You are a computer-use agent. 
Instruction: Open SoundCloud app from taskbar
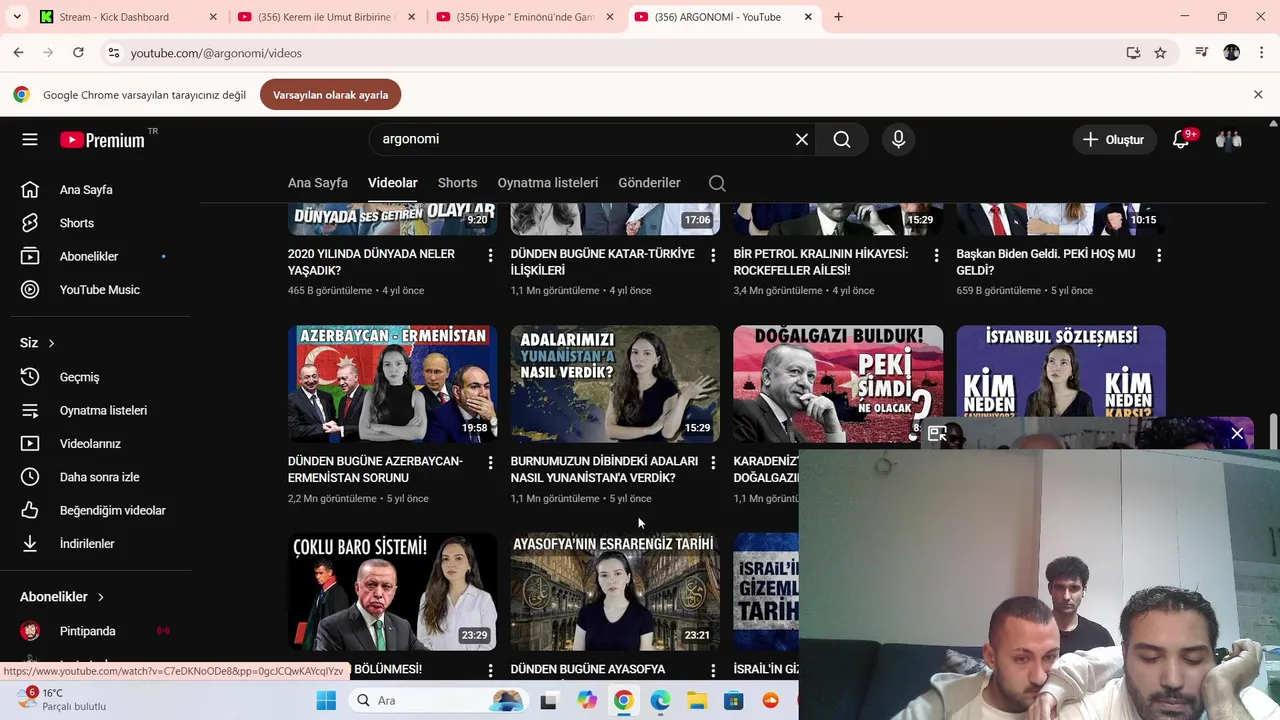click(x=771, y=700)
